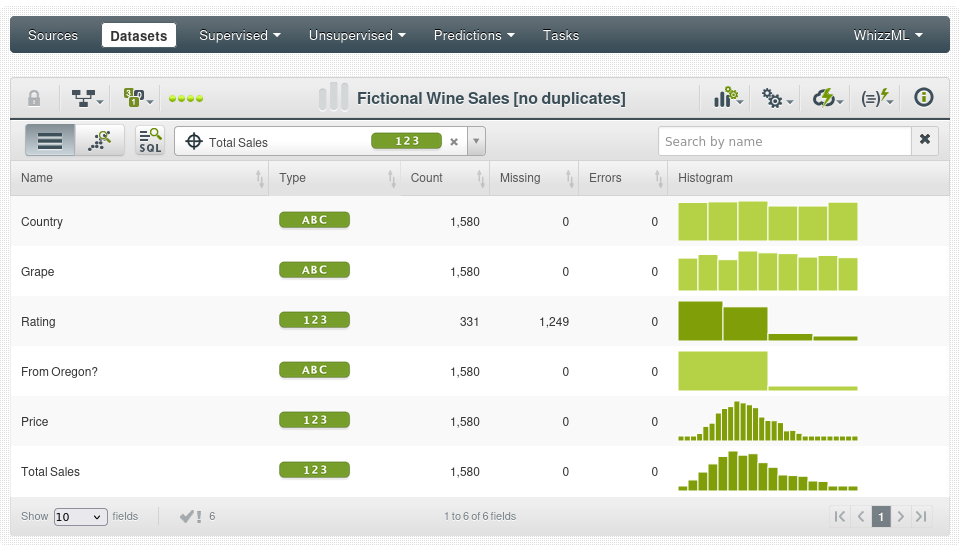This screenshot has width=966, height=552.
Task: Go to the Sources tab
Action: point(53,35)
